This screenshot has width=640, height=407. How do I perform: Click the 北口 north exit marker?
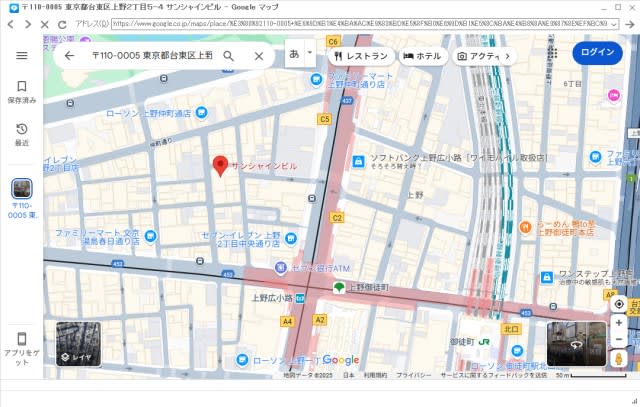[x=511, y=329]
